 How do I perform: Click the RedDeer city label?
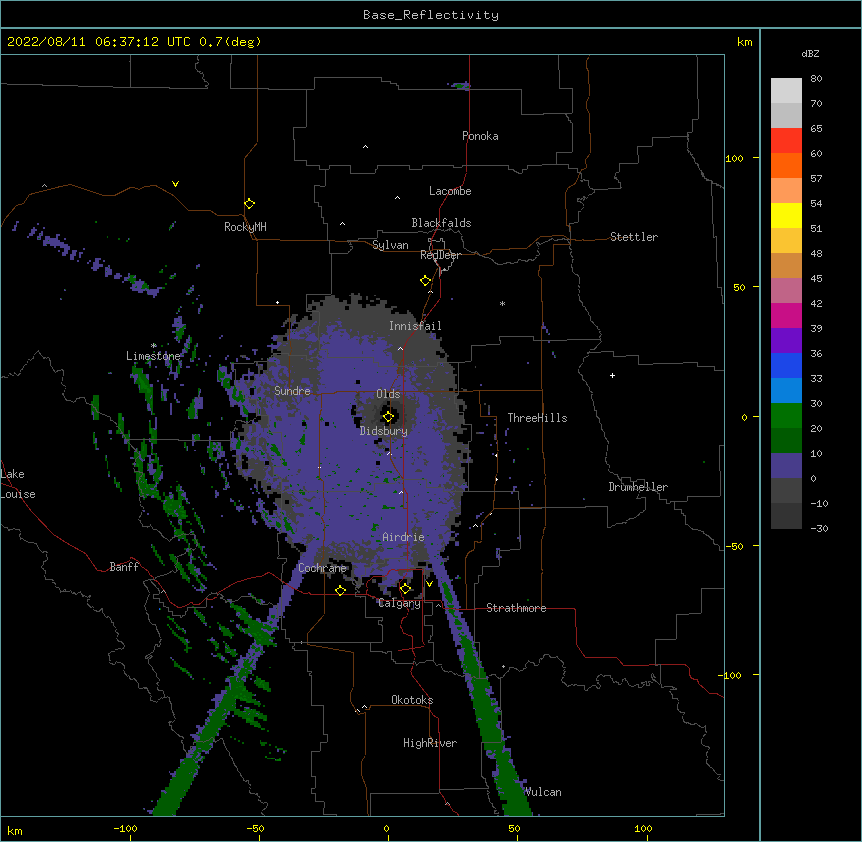(x=440, y=255)
